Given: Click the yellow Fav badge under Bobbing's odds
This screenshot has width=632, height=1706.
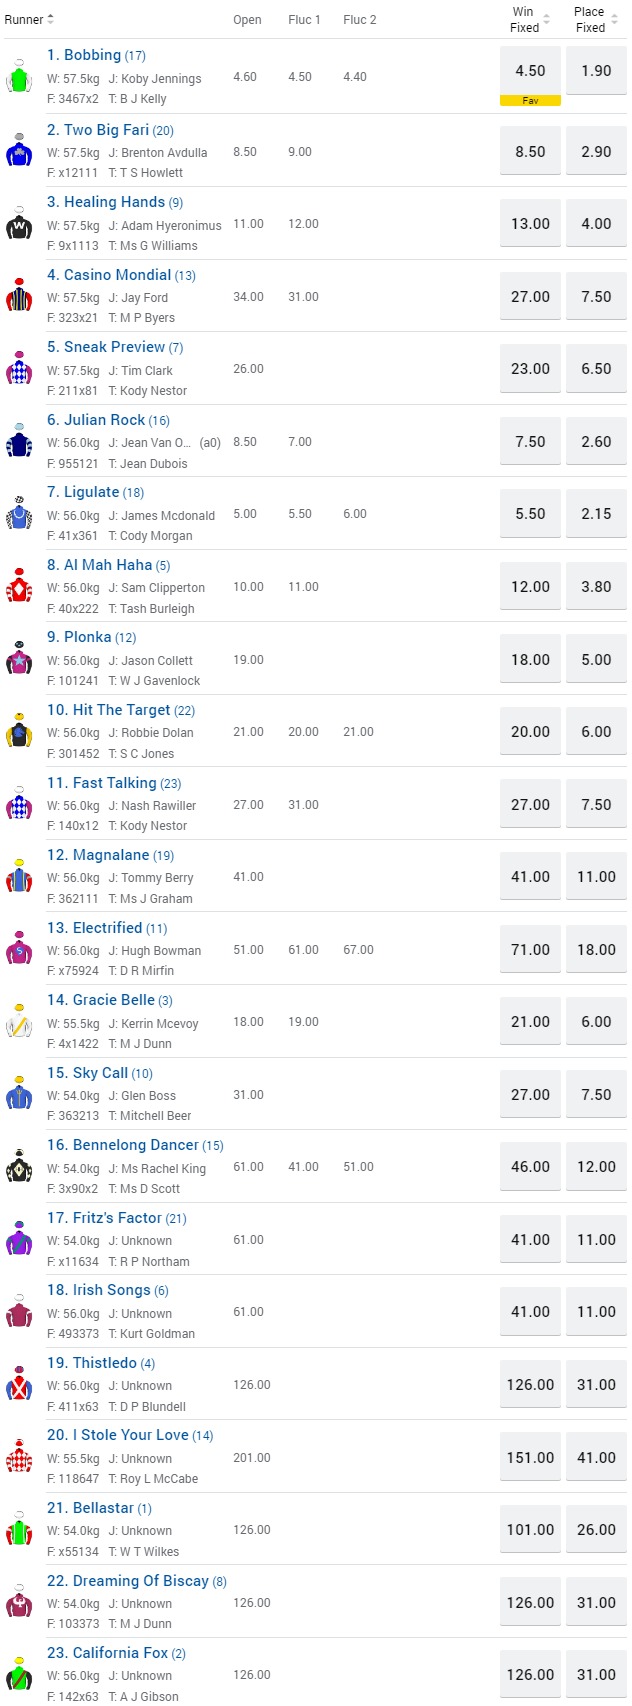Looking at the screenshot, I should [530, 101].
